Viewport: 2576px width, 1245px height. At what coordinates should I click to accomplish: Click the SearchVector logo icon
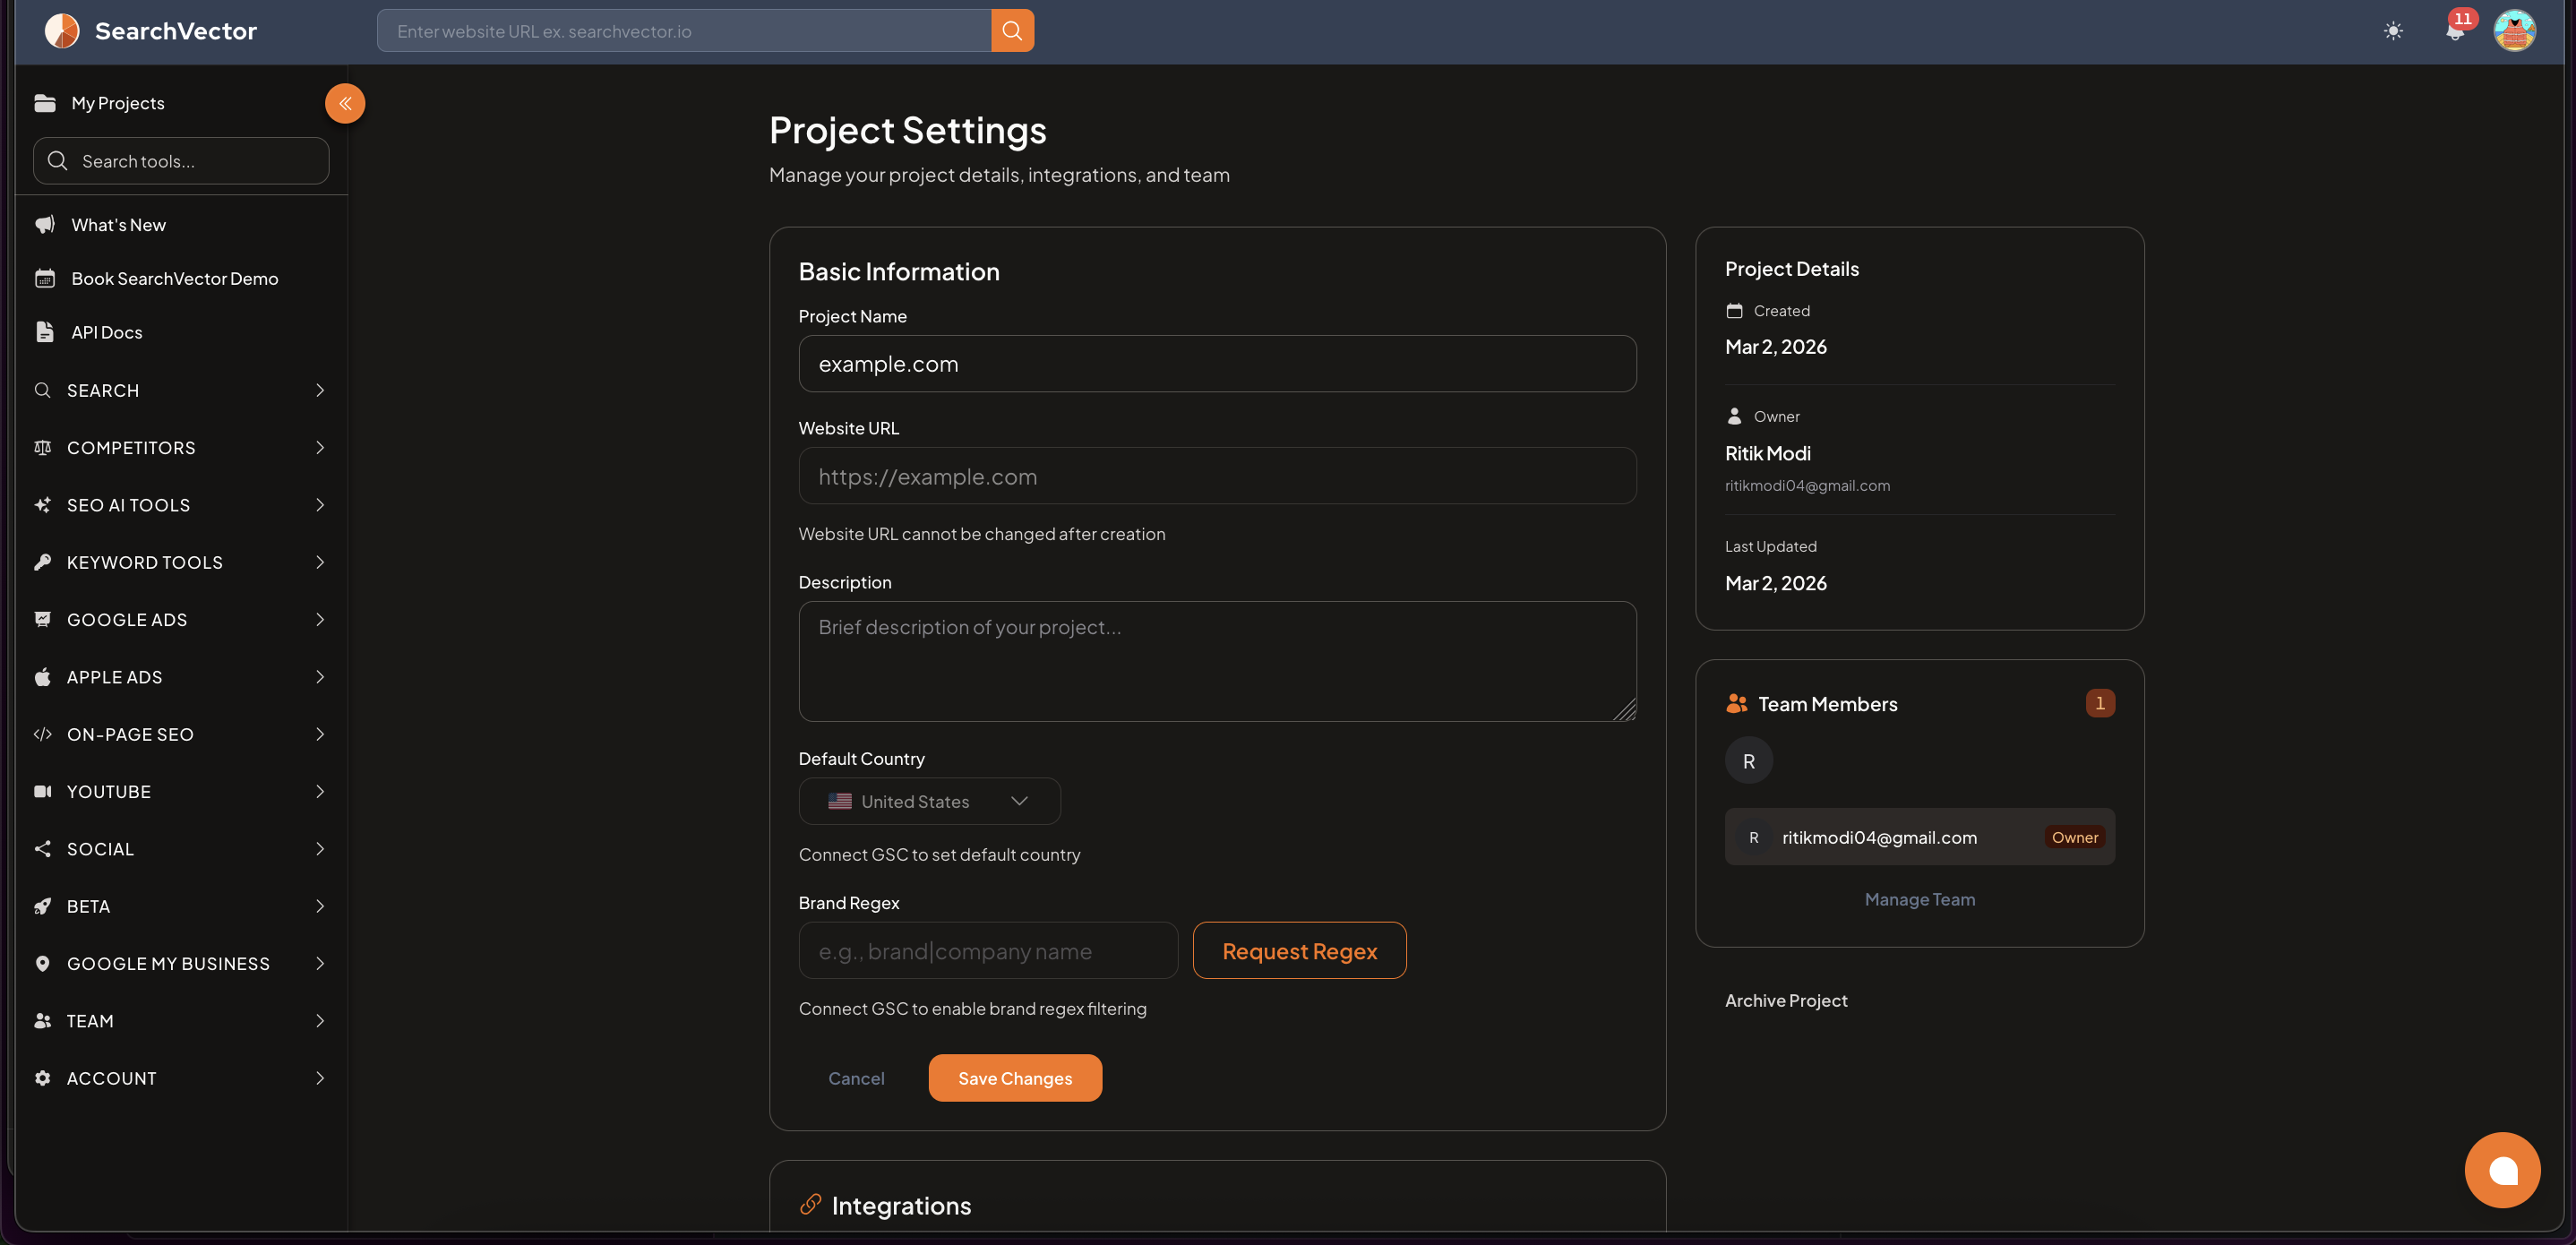62,31
